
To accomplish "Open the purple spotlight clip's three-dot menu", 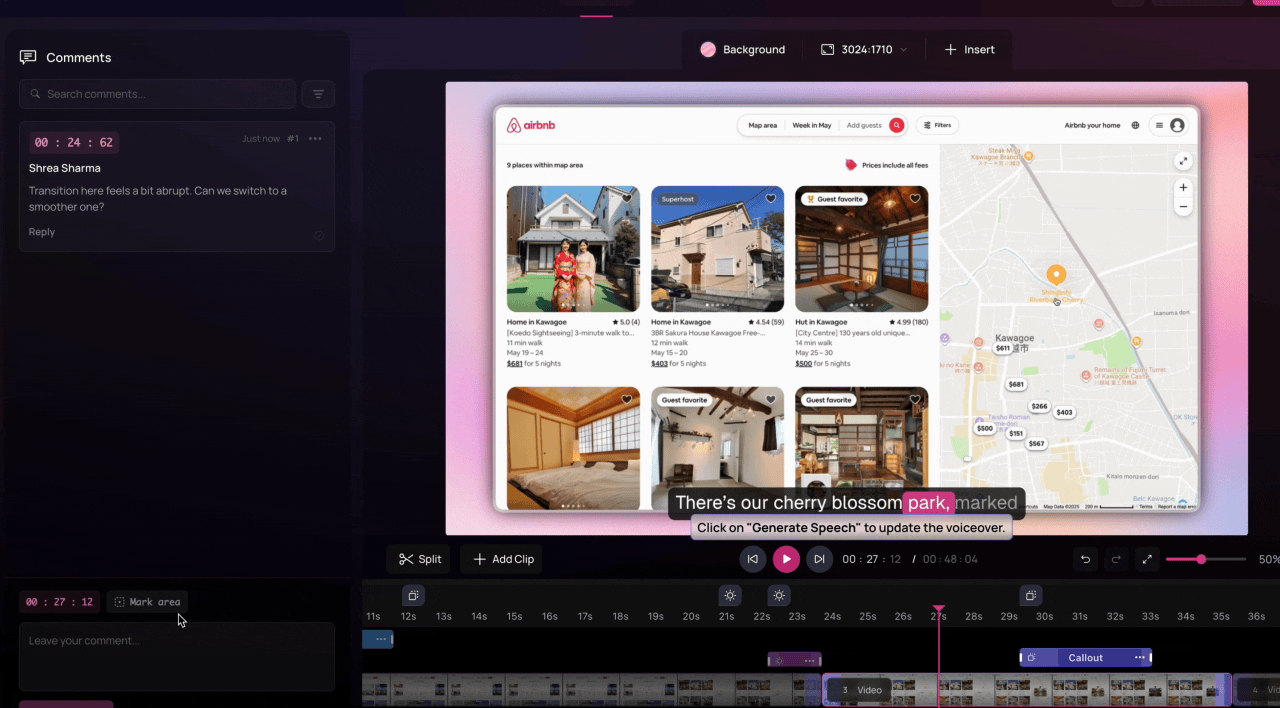I will pos(809,660).
